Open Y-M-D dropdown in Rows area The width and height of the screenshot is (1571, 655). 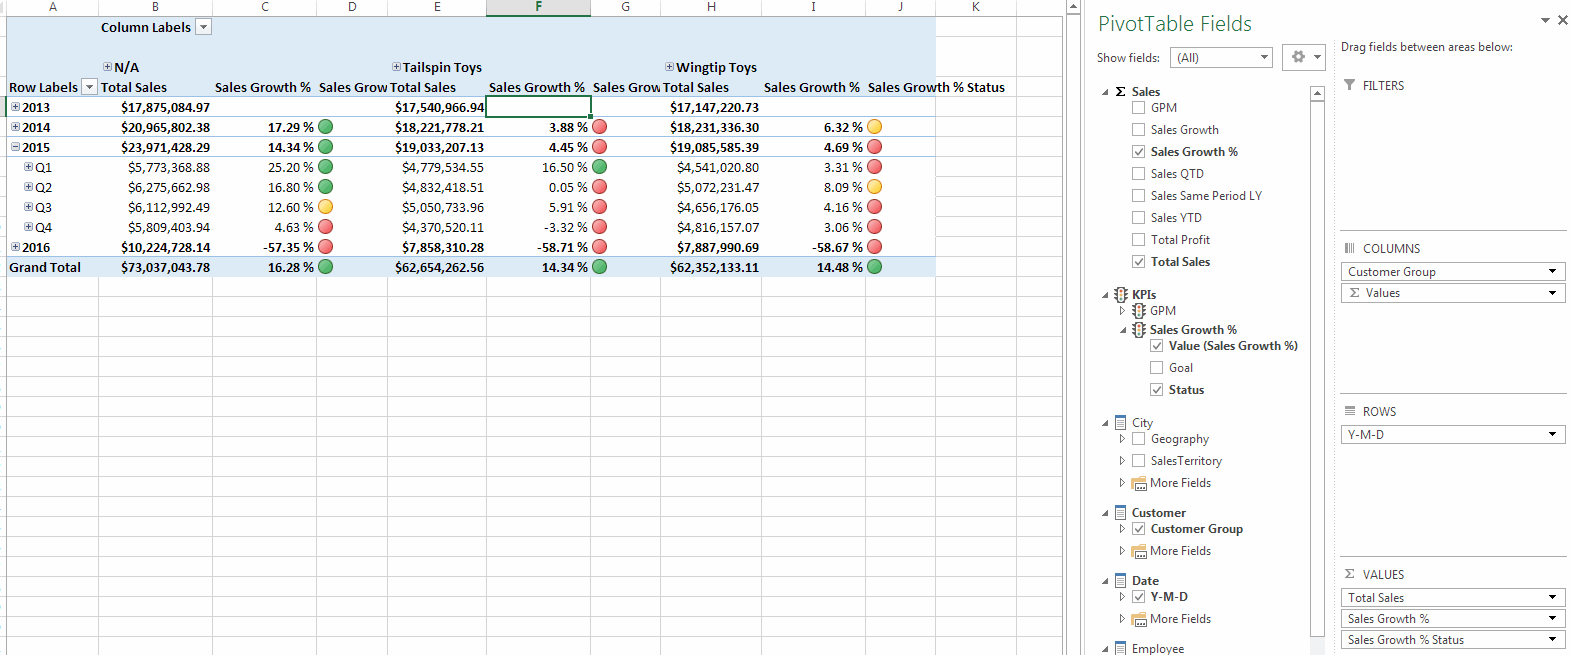pyautogui.click(x=1552, y=434)
